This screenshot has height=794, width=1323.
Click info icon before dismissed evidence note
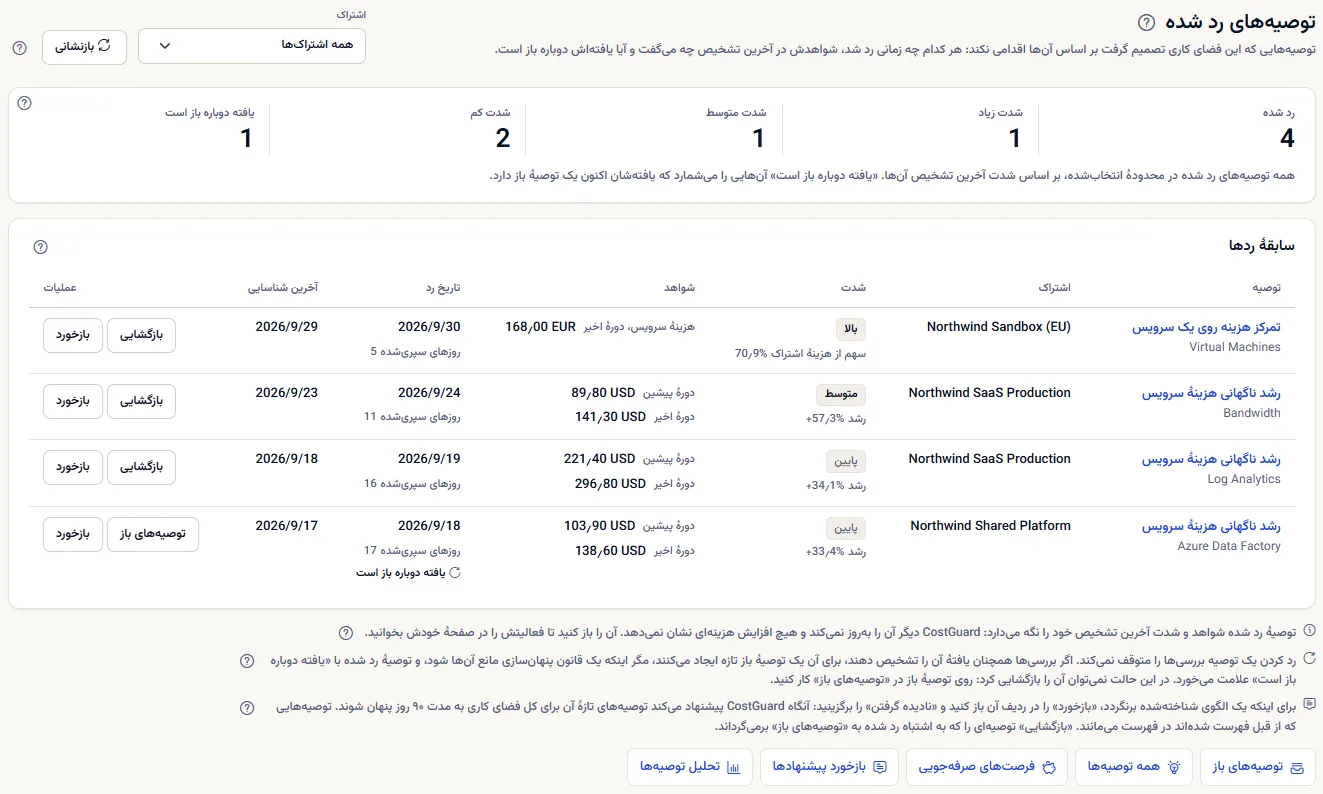pos(1310,631)
